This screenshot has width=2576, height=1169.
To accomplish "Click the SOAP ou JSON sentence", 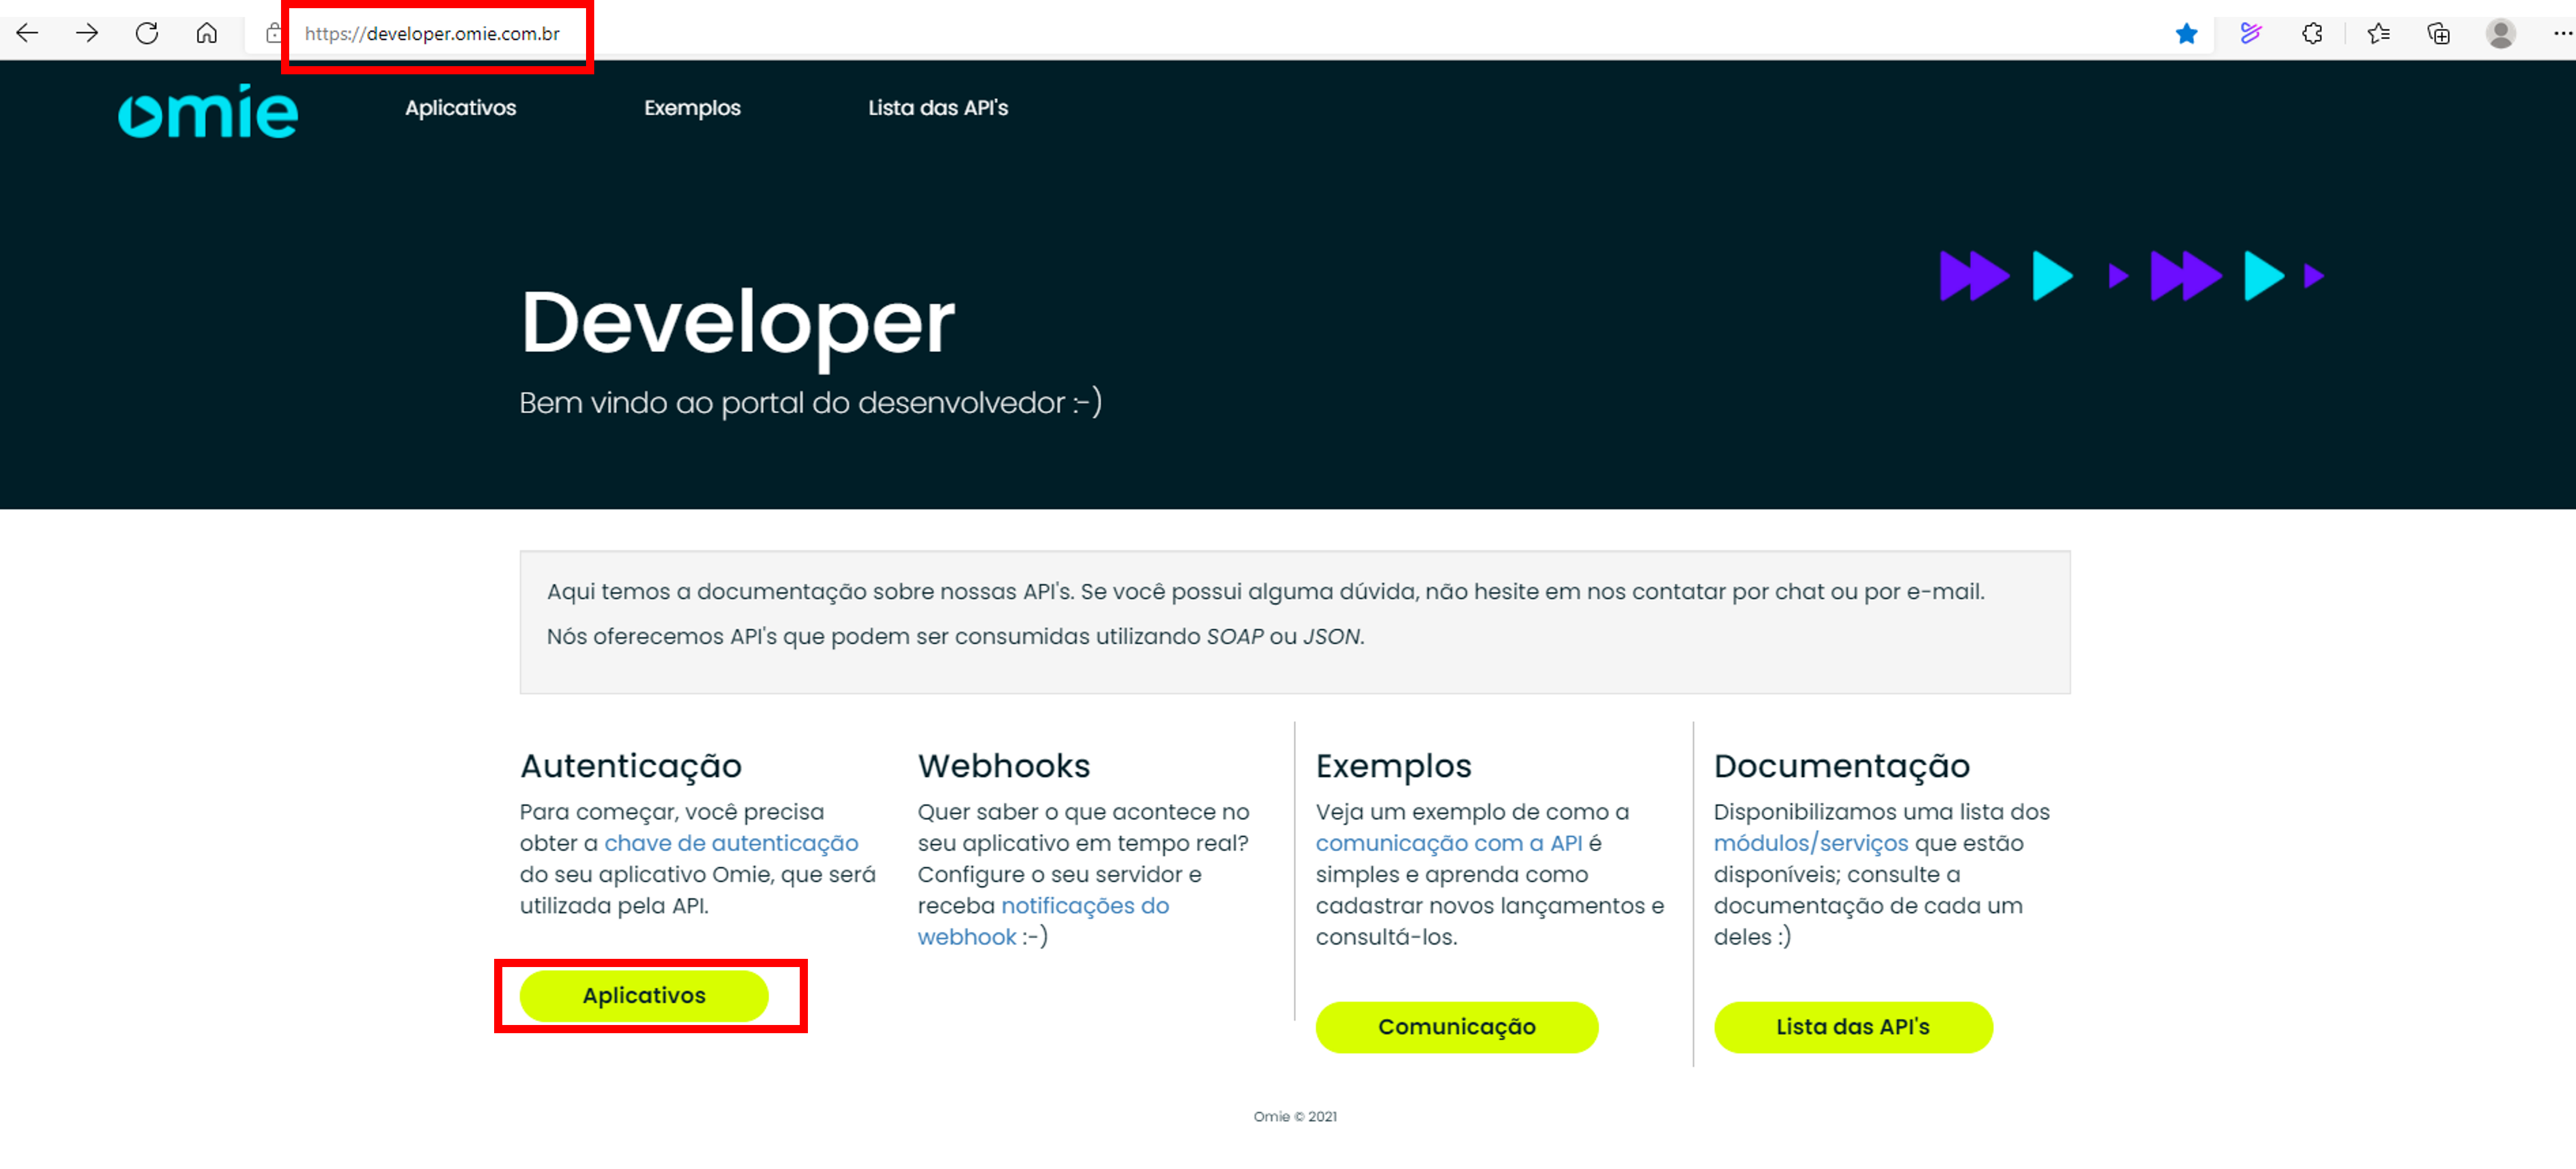I will (x=955, y=636).
